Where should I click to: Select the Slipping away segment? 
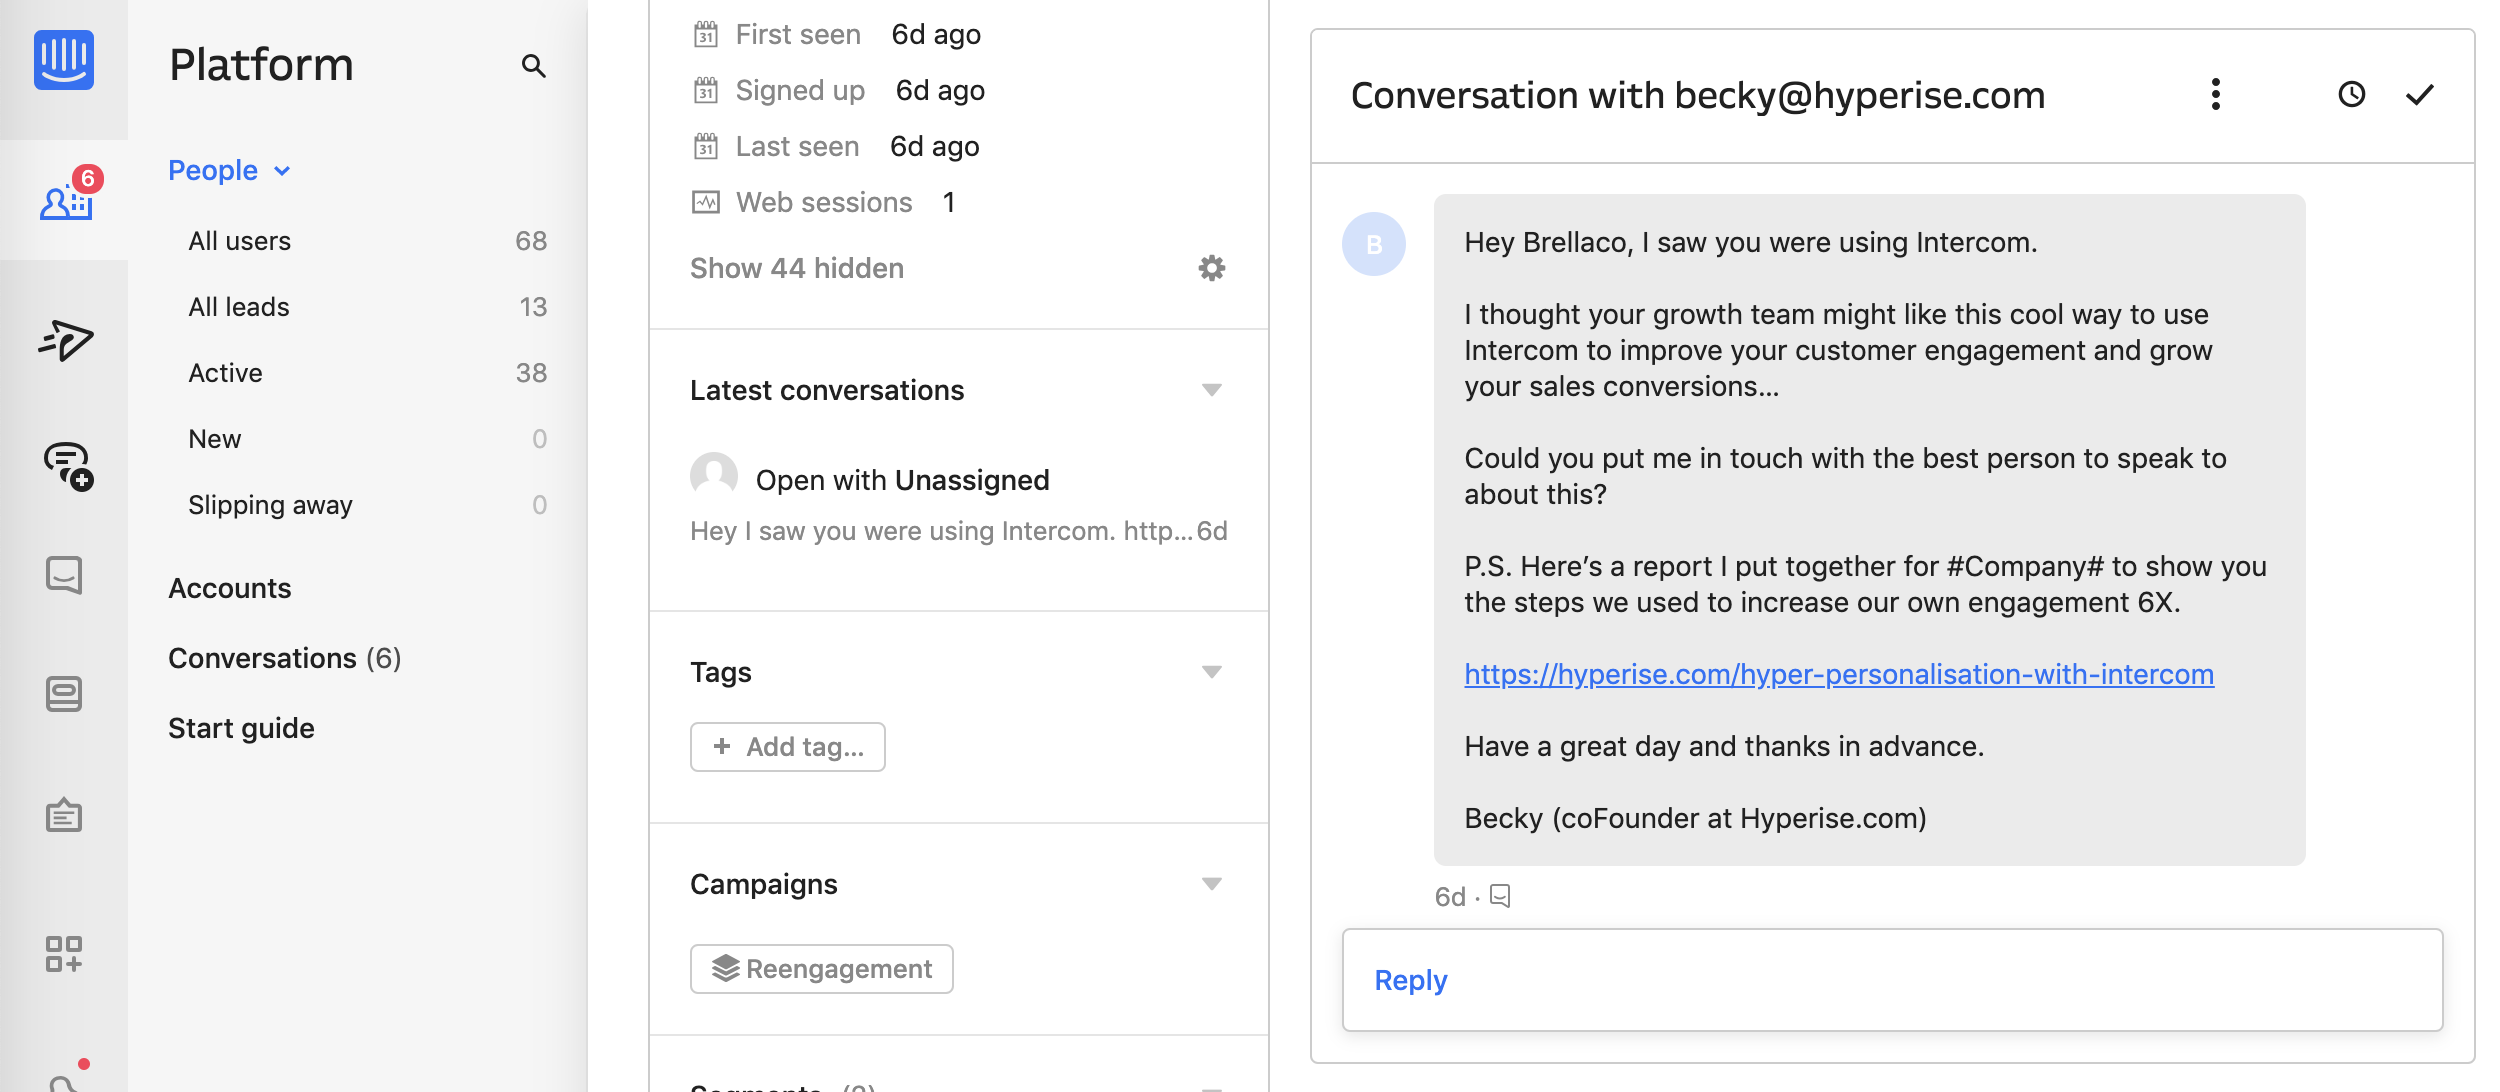[368, 505]
